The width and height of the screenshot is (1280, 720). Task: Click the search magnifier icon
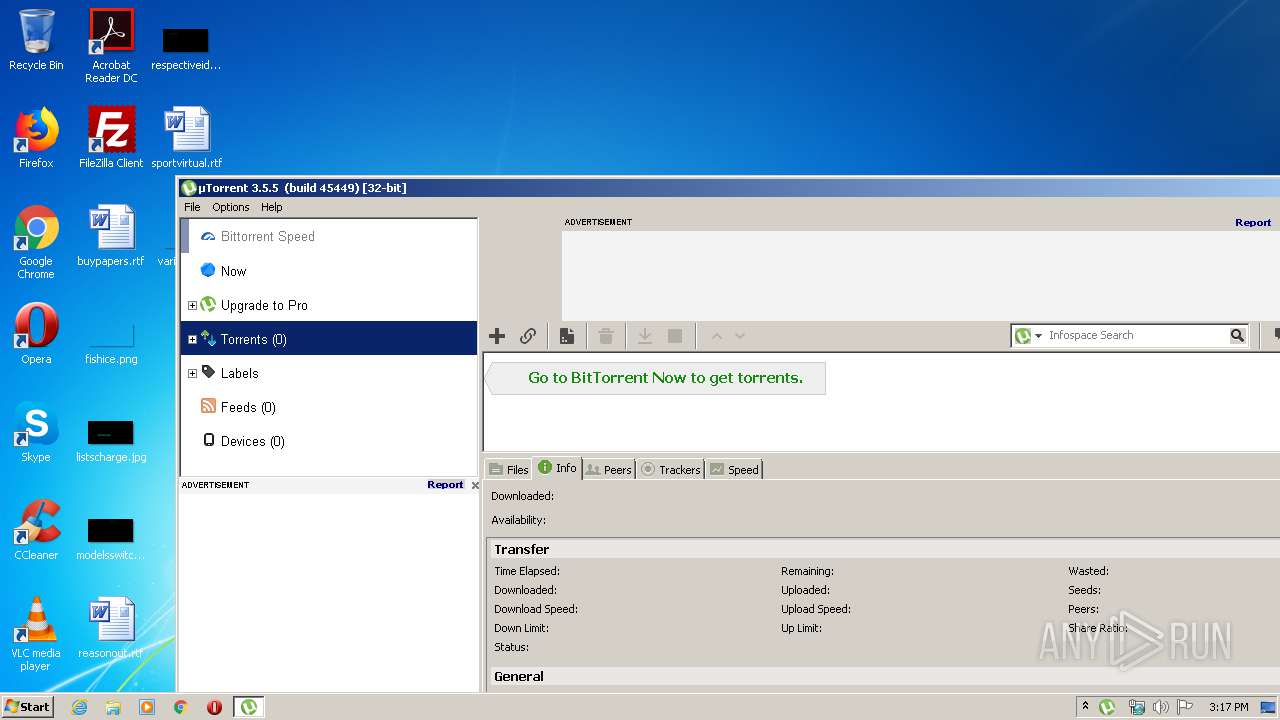[x=1237, y=336]
